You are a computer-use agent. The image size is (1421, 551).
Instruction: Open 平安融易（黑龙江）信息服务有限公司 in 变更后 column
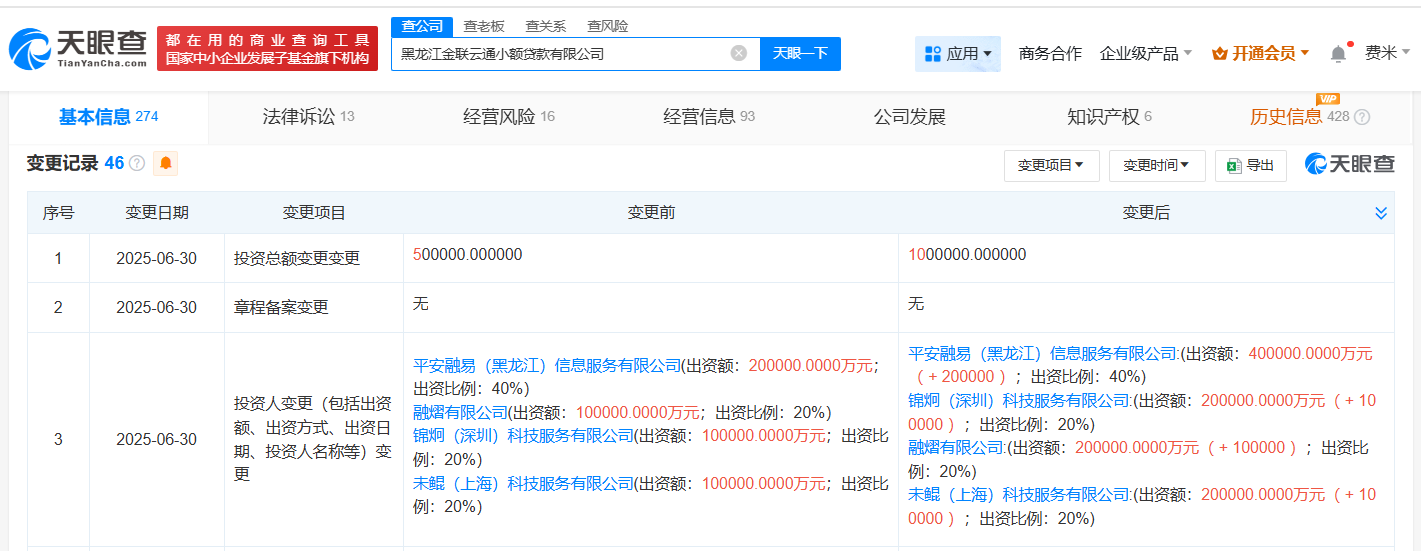click(1044, 353)
